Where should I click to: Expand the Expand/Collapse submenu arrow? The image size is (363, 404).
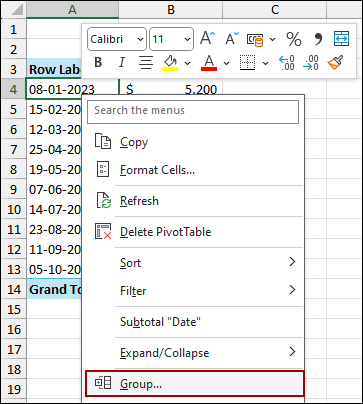pos(292,351)
